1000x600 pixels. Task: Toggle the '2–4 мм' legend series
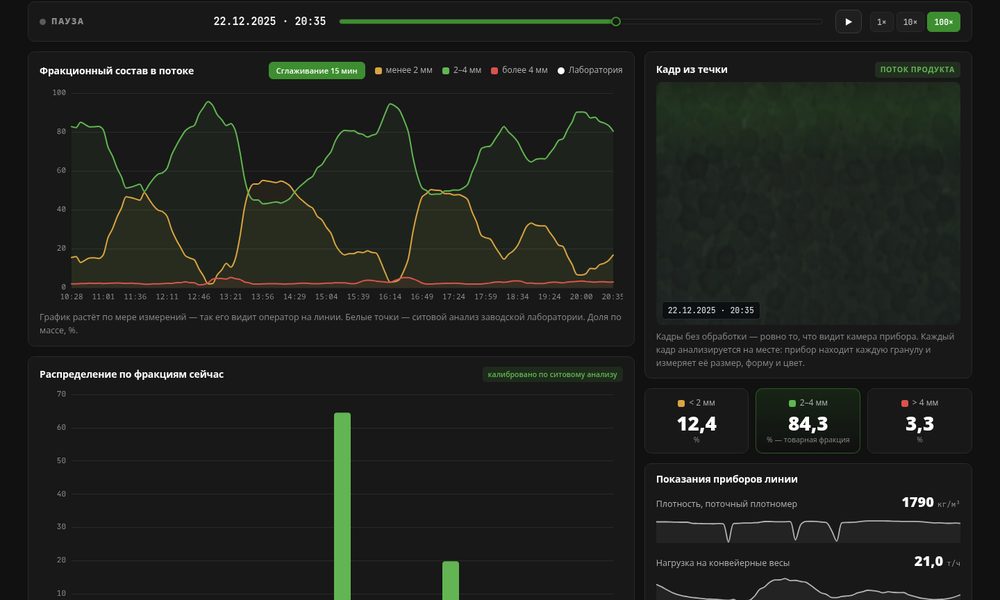pyautogui.click(x=462, y=70)
